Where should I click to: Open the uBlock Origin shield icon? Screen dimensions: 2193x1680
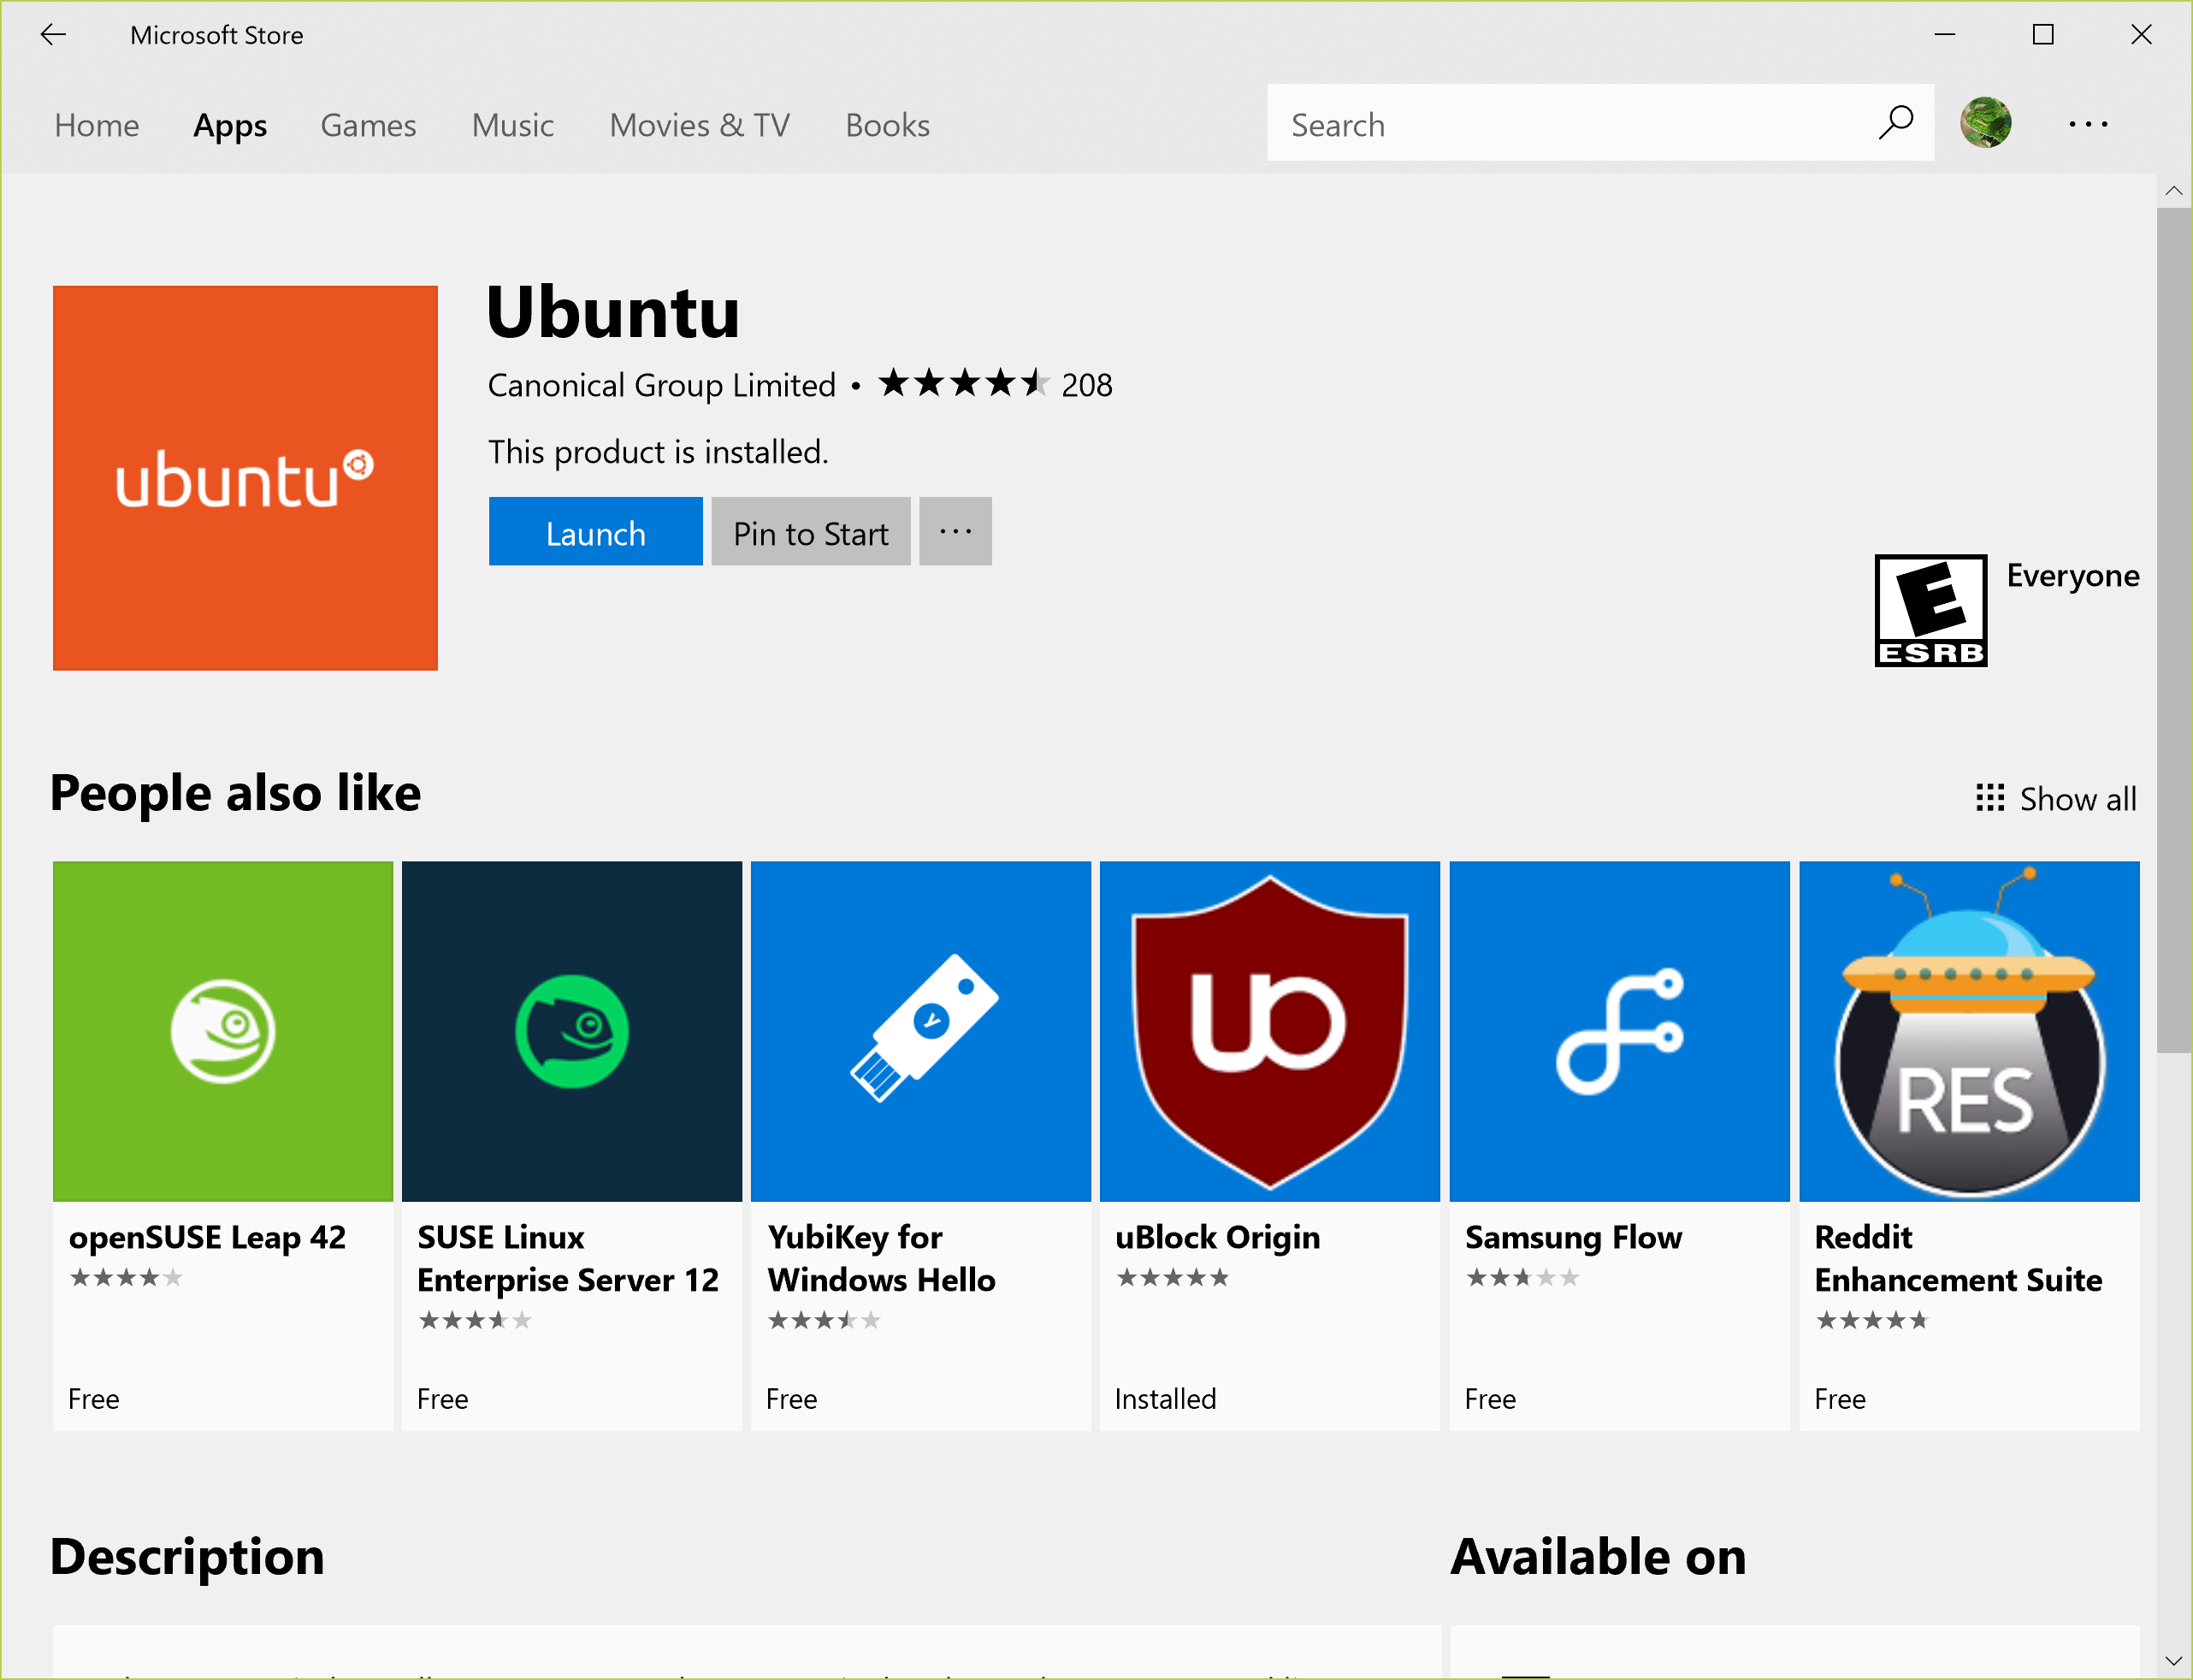pos(1270,1031)
